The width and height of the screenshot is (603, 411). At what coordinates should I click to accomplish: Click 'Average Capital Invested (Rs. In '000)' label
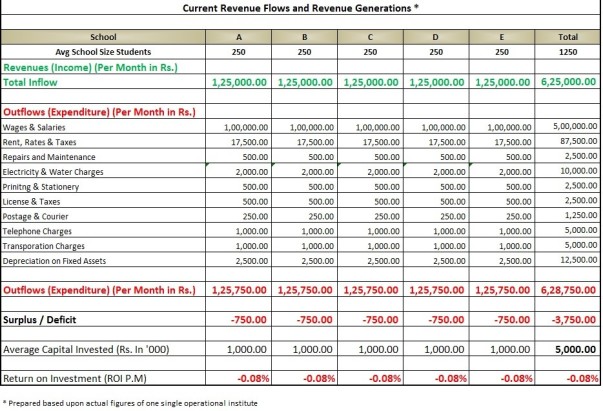(86, 349)
